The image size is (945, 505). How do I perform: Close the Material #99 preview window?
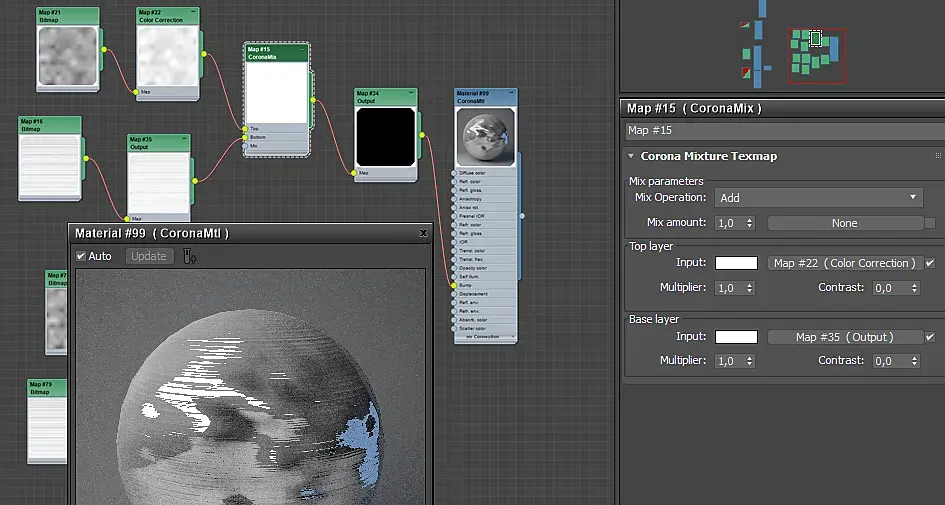coord(423,233)
